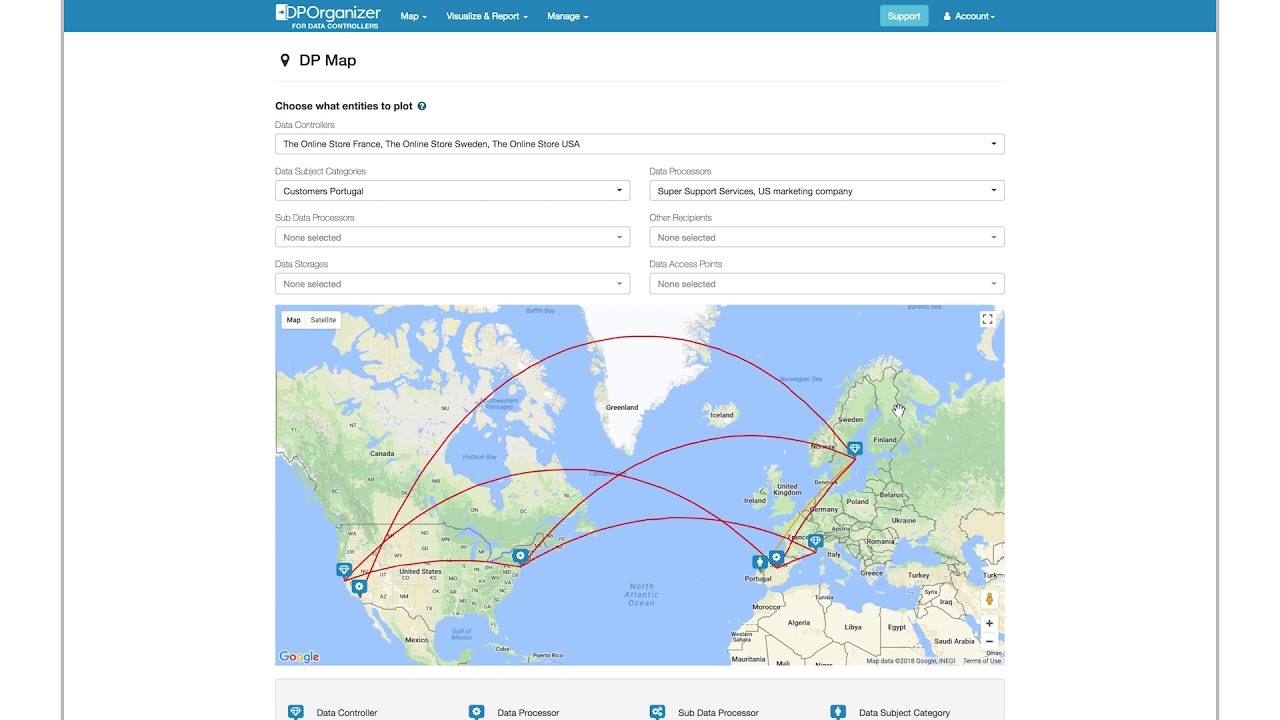This screenshot has width=1280, height=720.
Task: Click the location pin icon beside DP Map
Action: coord(284,60)
